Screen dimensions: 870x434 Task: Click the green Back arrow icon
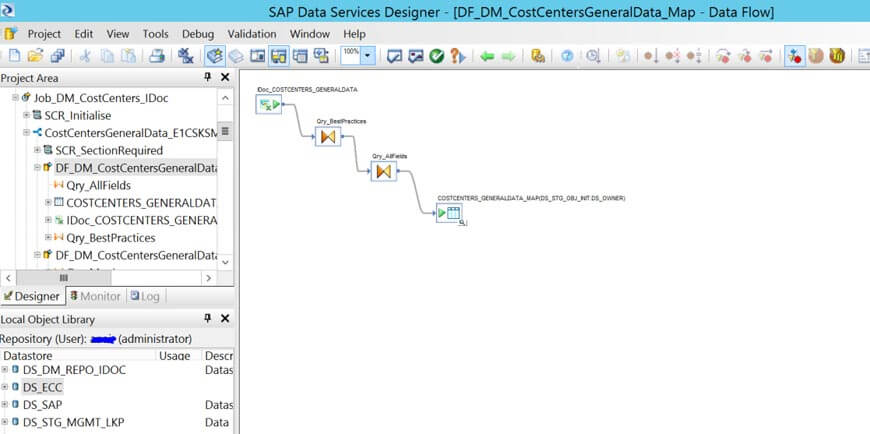pyautogui.click(x=487, y=56)
